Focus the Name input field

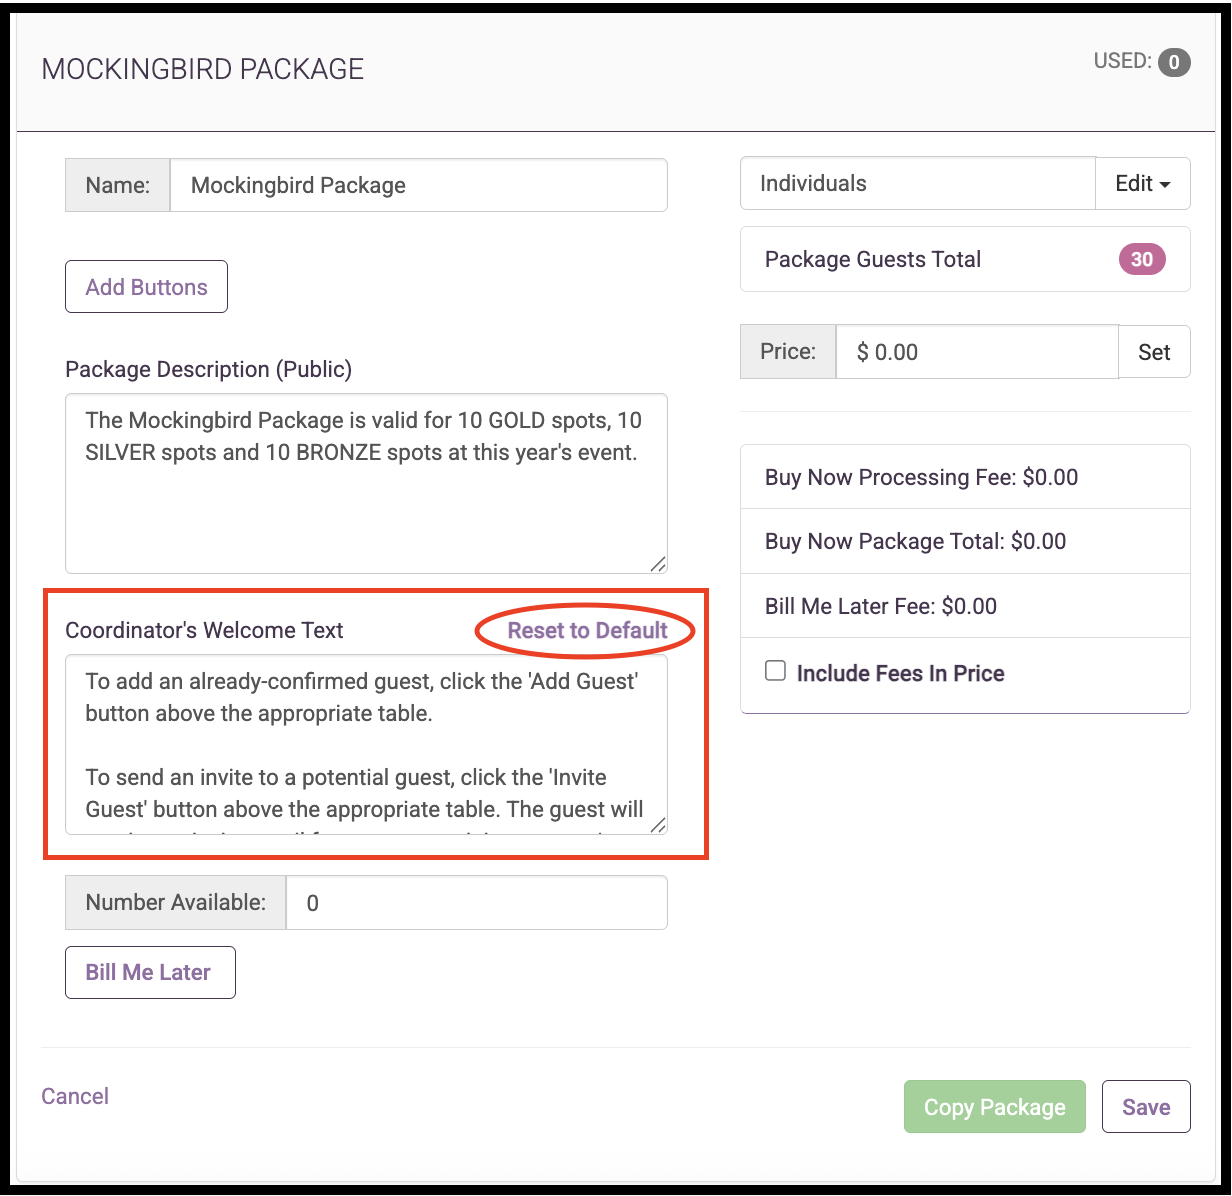[x=419, y=185]
